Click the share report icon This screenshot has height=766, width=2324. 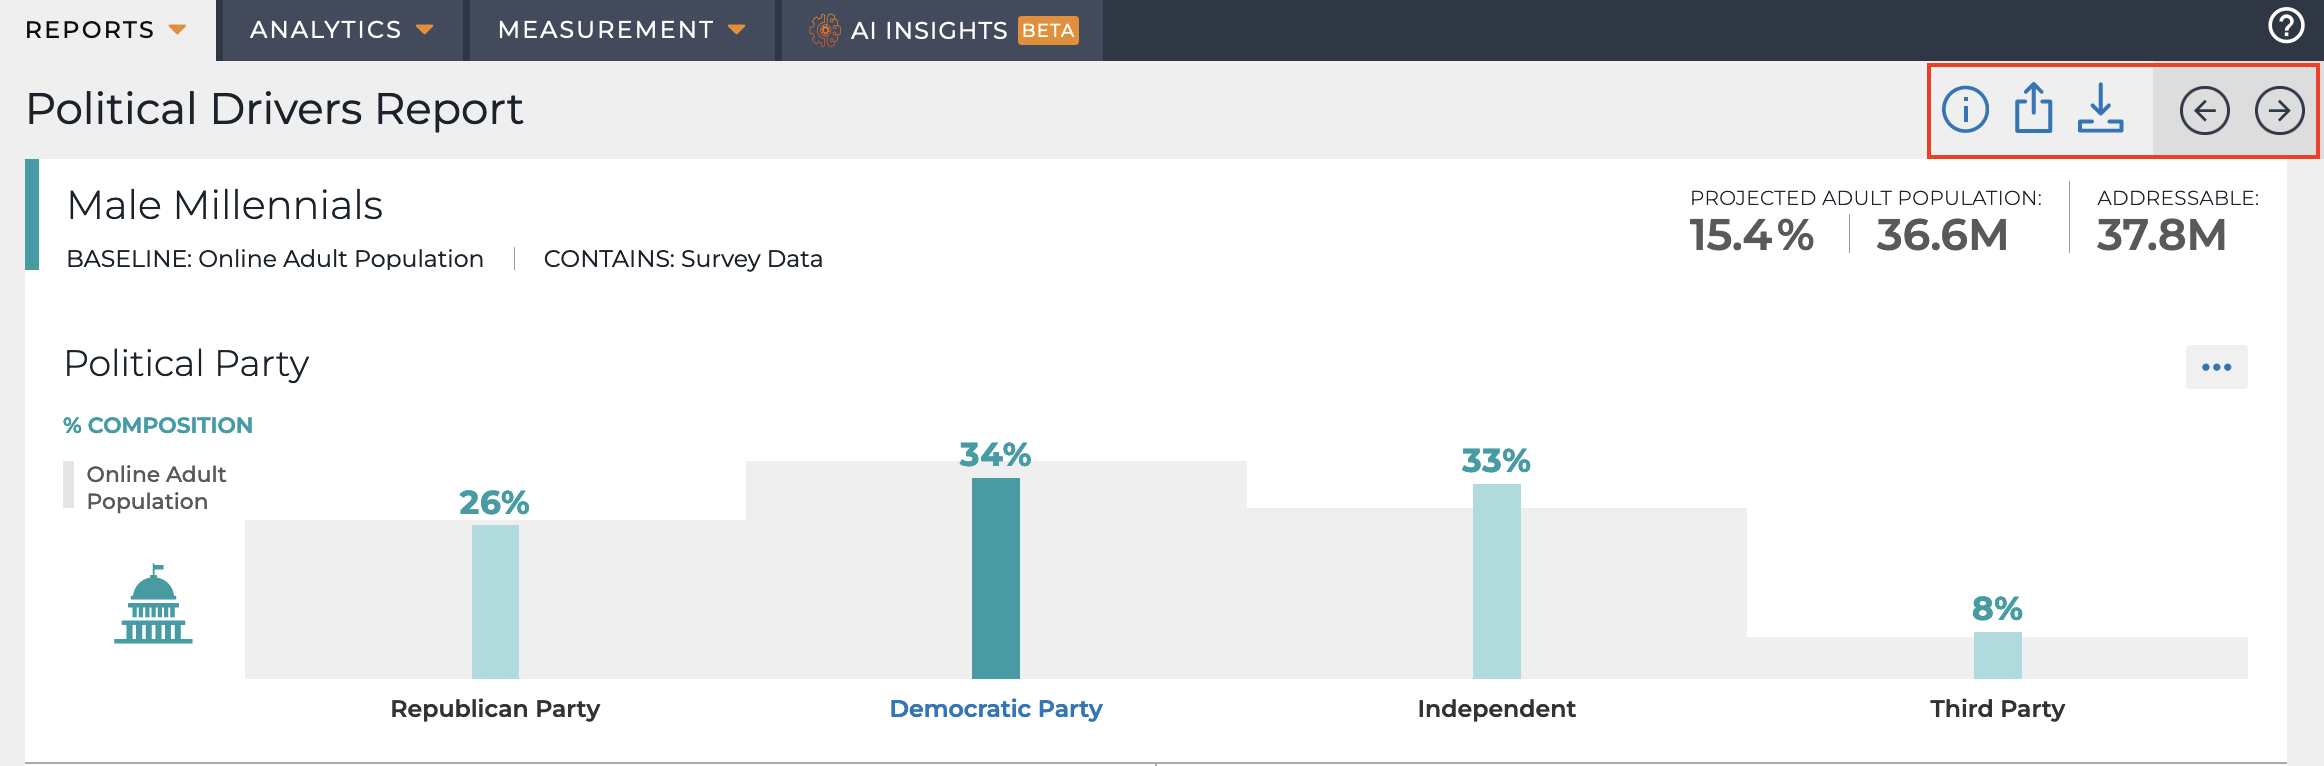[2033, 108]
